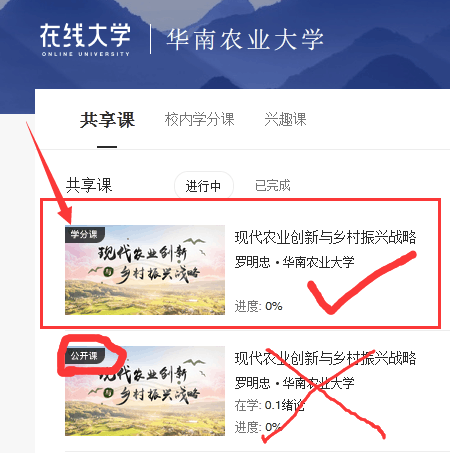450x453 pixels.
Task: Select the 进行中 filter pill
Action: click(x=204, y=186)
